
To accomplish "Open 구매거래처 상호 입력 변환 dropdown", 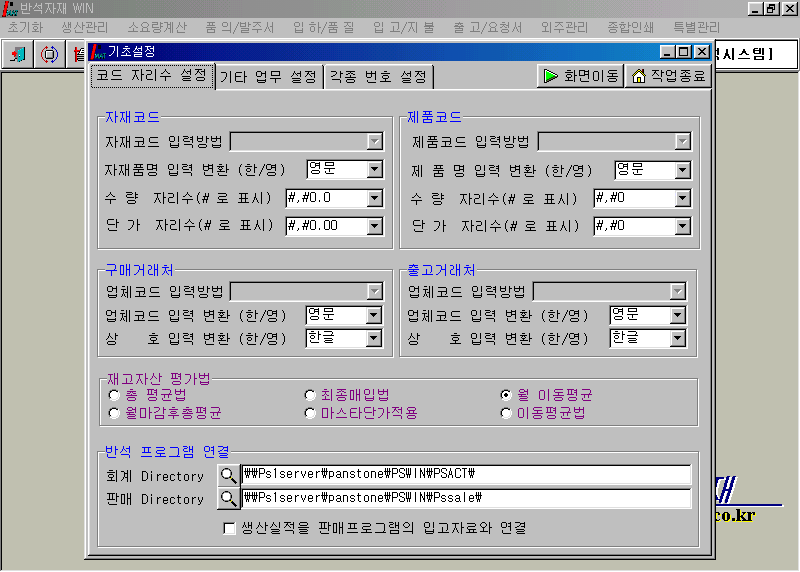I will click(374, 338).
